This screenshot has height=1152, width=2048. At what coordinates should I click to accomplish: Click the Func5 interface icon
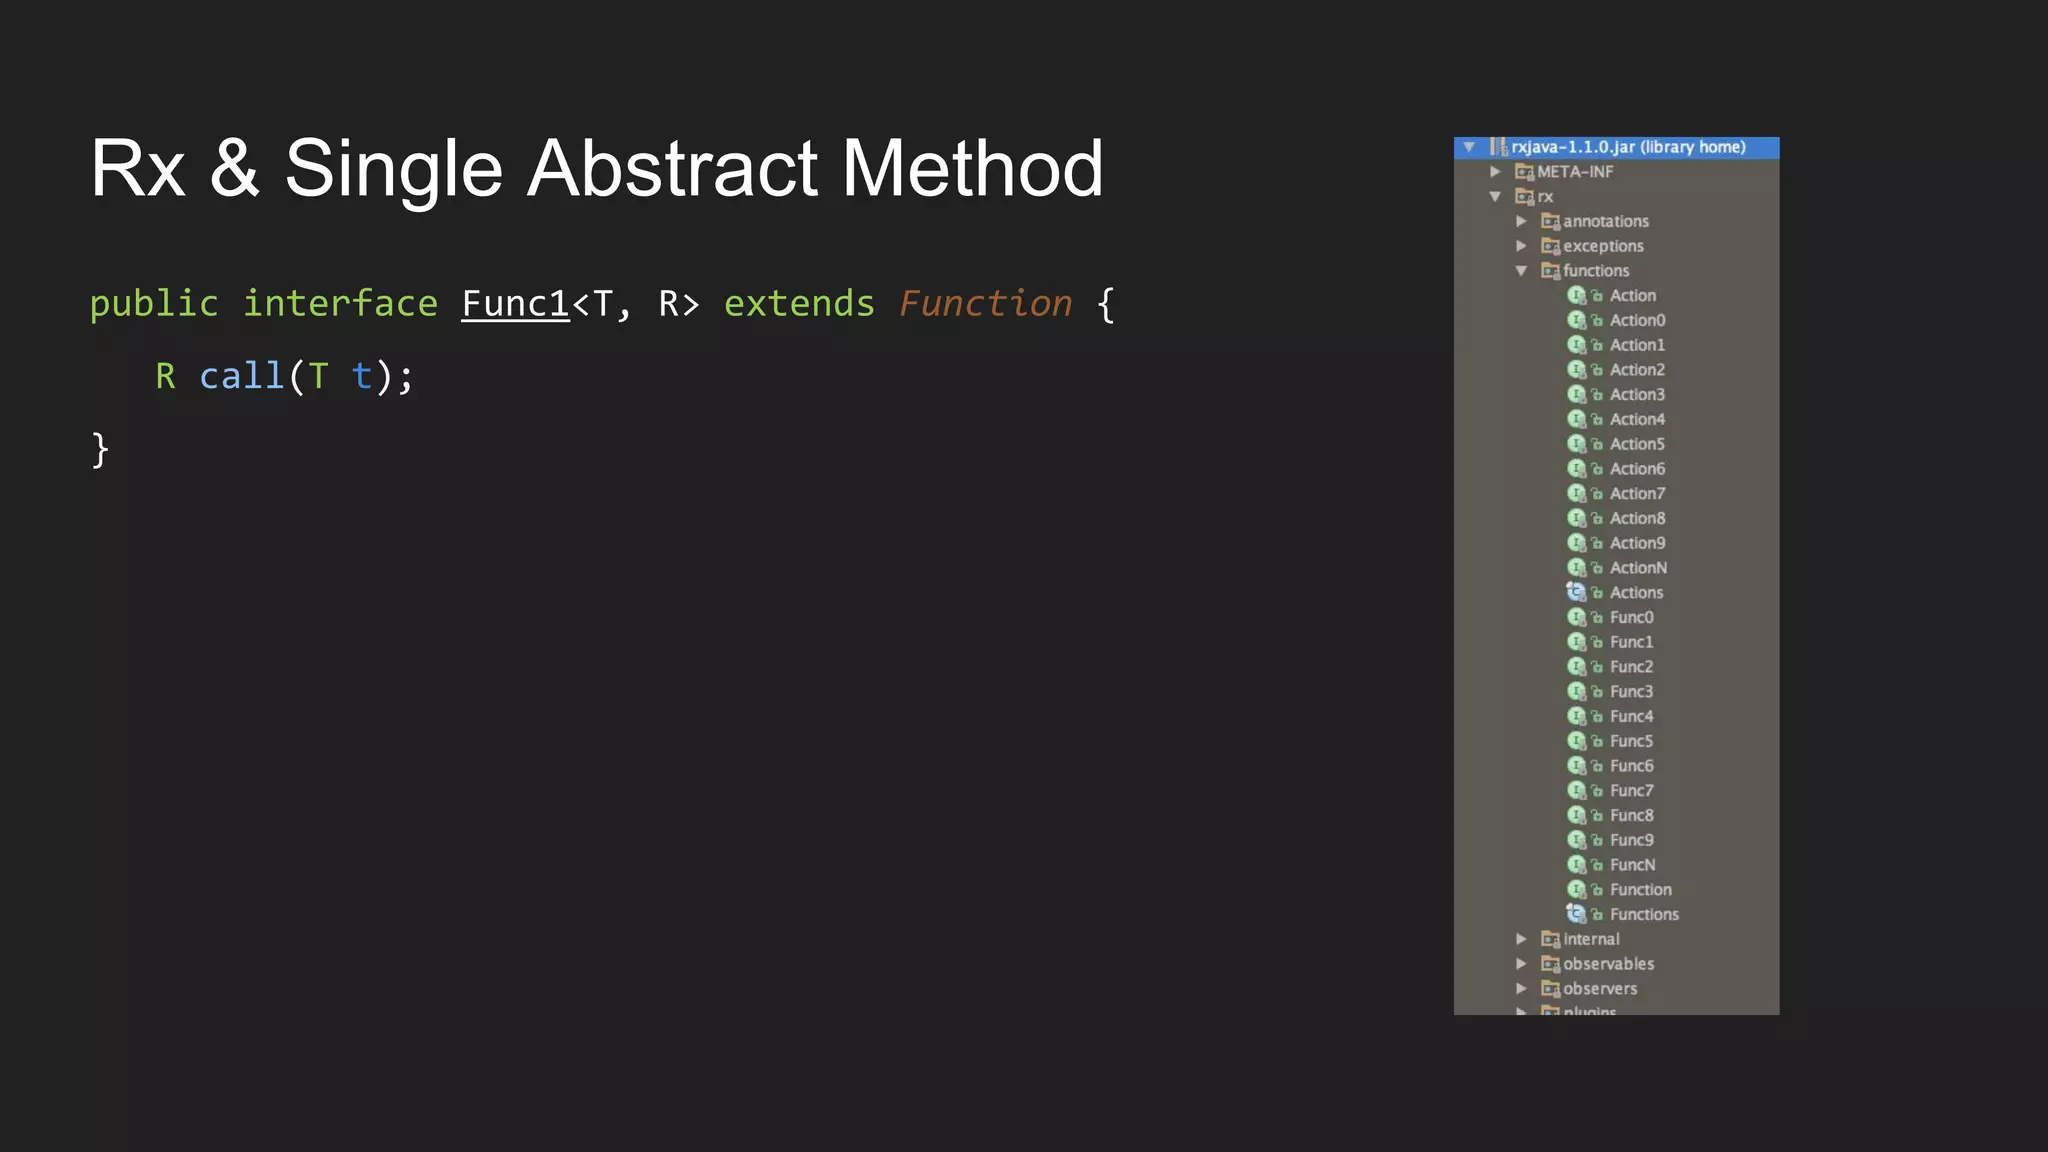[1577, 741]
